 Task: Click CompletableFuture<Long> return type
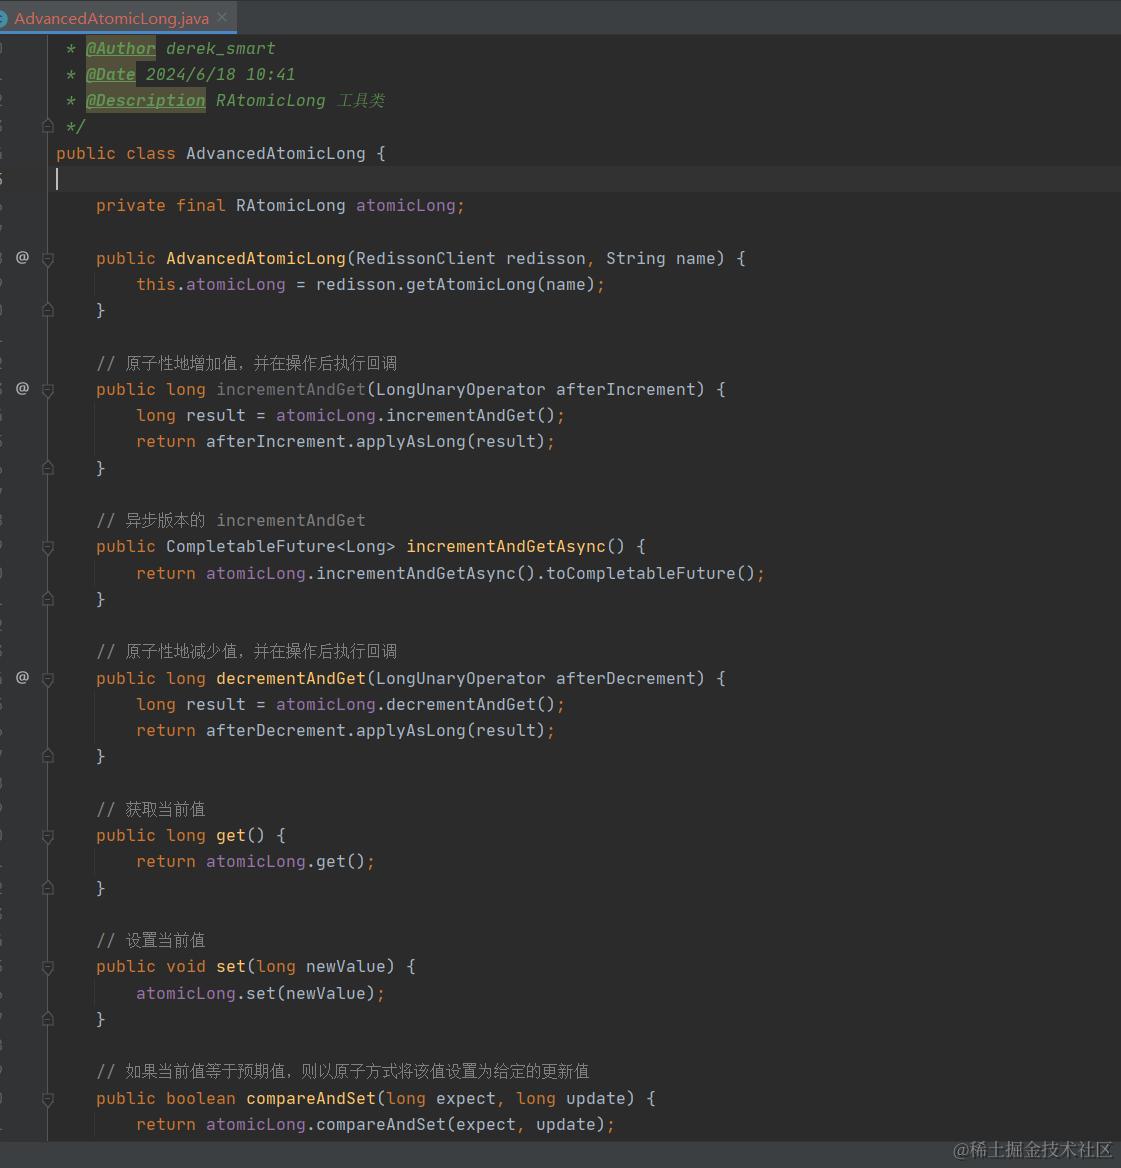(x=280, y=547)
